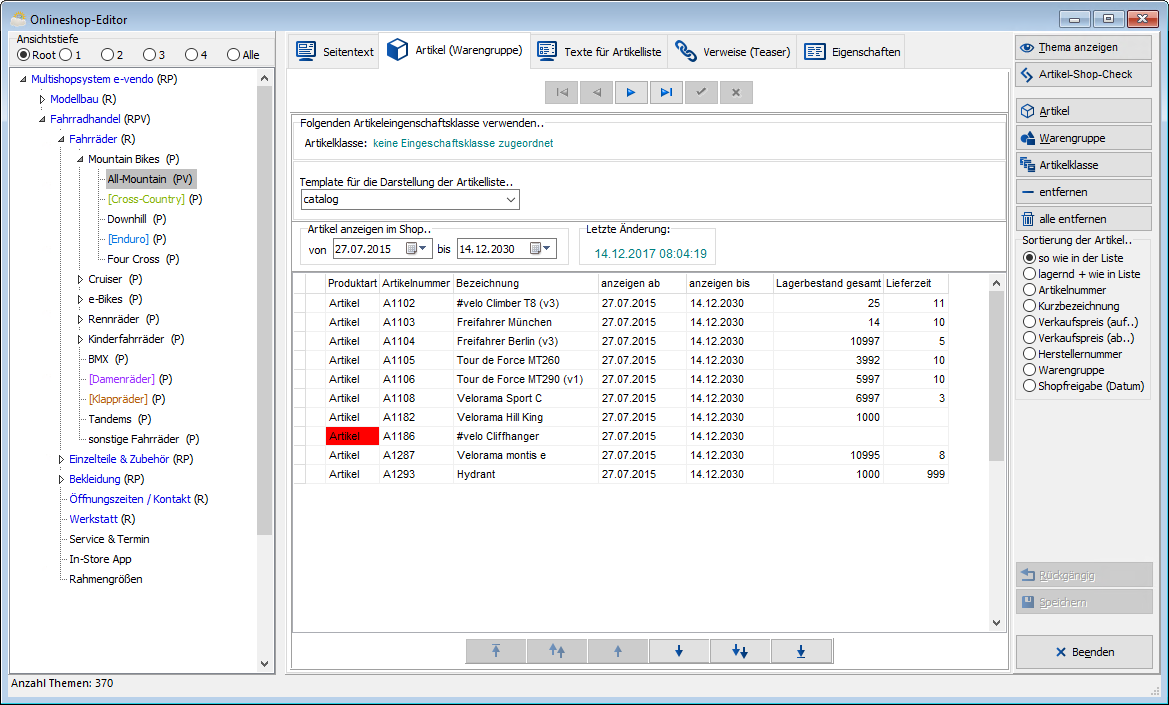Image resolution: width=1169 pixels, height=705 pixels.
Task: Click 'keine Eingeschaftsklasse zugeordnet' link
Action: click(x=463, y=143)
